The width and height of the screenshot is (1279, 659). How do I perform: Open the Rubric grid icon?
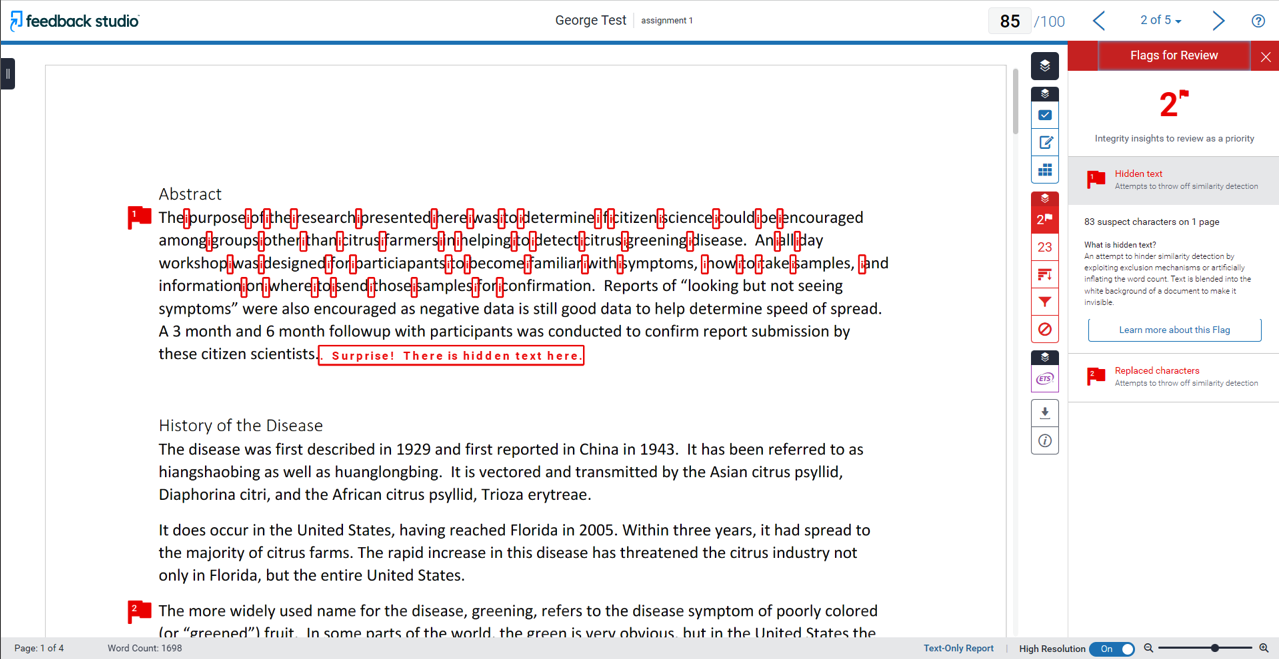pos(1045,170)
